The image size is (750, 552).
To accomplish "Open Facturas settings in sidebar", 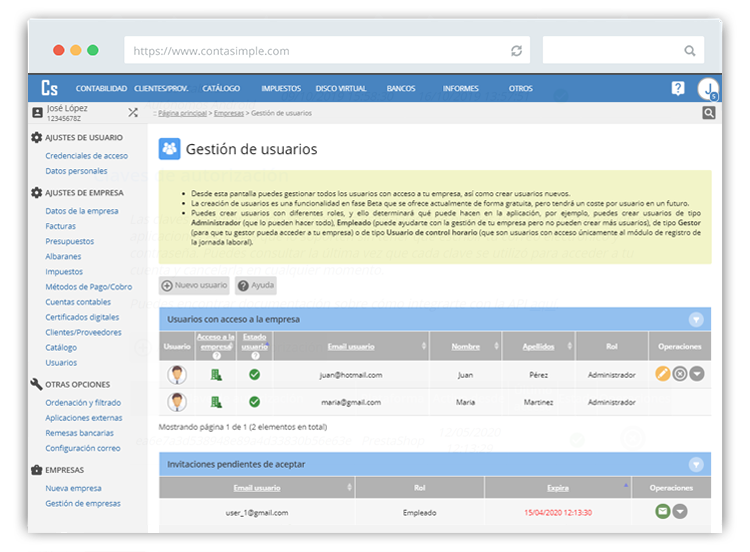I will click(60, 226).
